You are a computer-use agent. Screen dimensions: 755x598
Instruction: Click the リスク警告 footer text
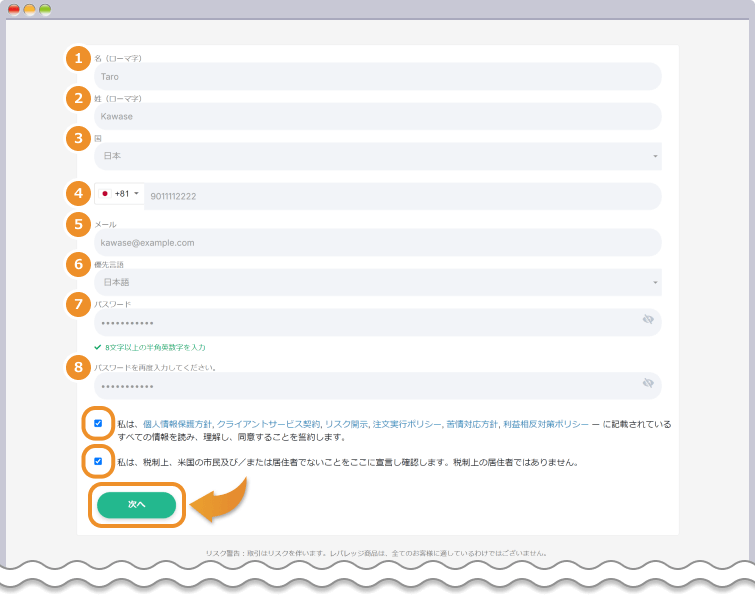377,553
